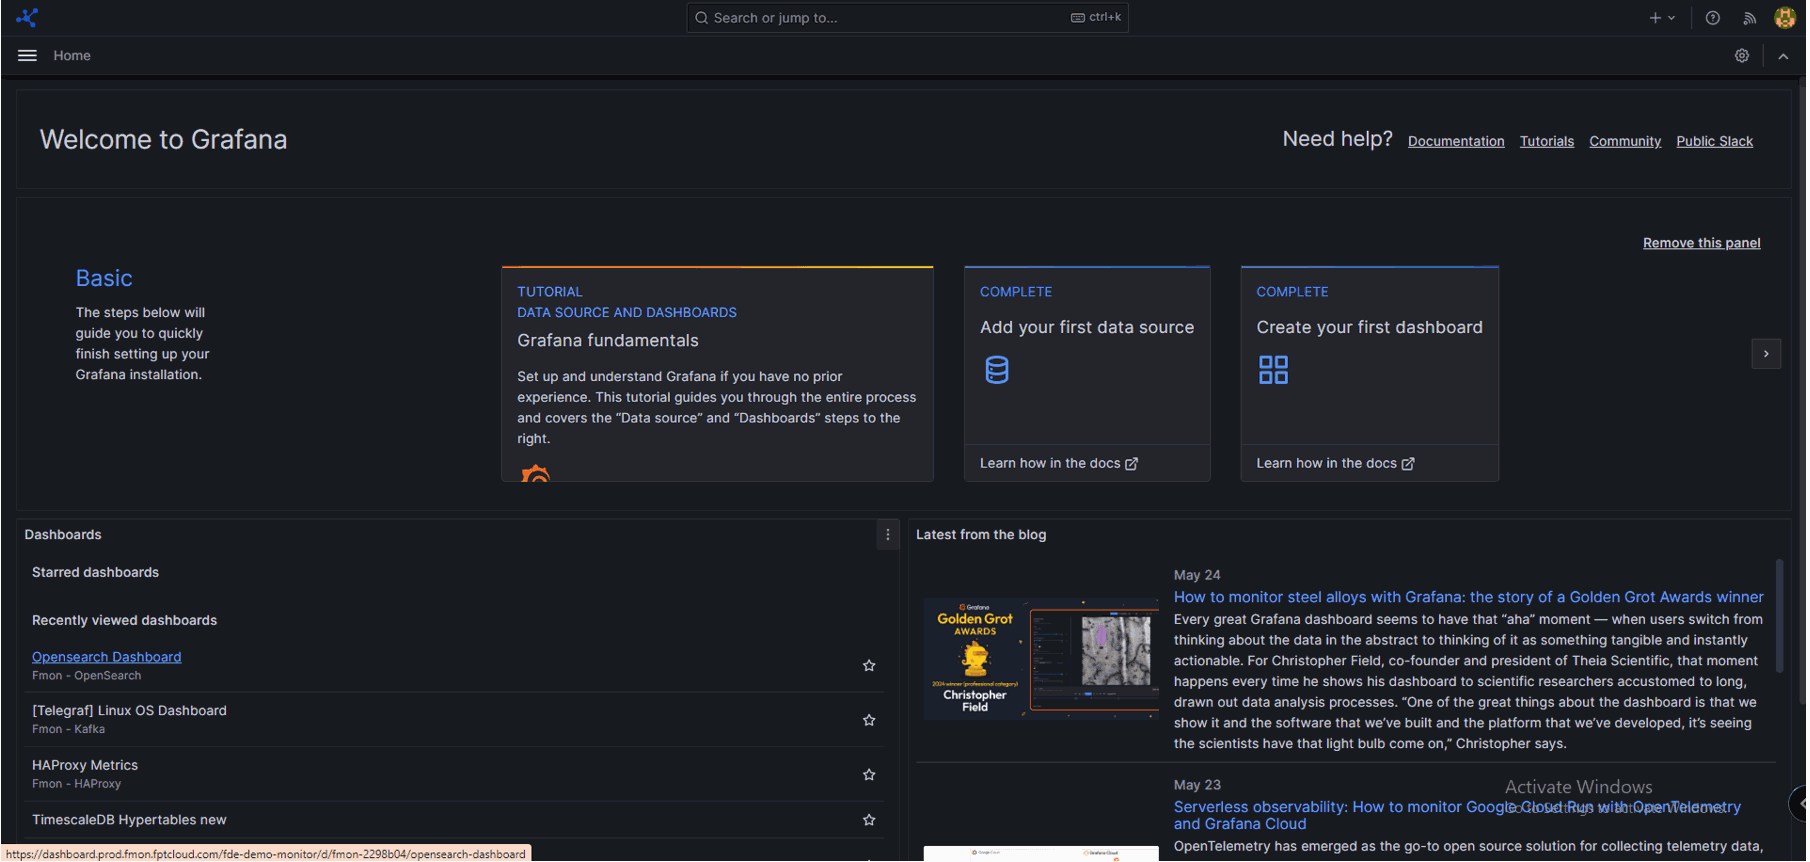Click Remove this panel
The width and height of the screenshot is (1810, 862).
click(1702, 243)
